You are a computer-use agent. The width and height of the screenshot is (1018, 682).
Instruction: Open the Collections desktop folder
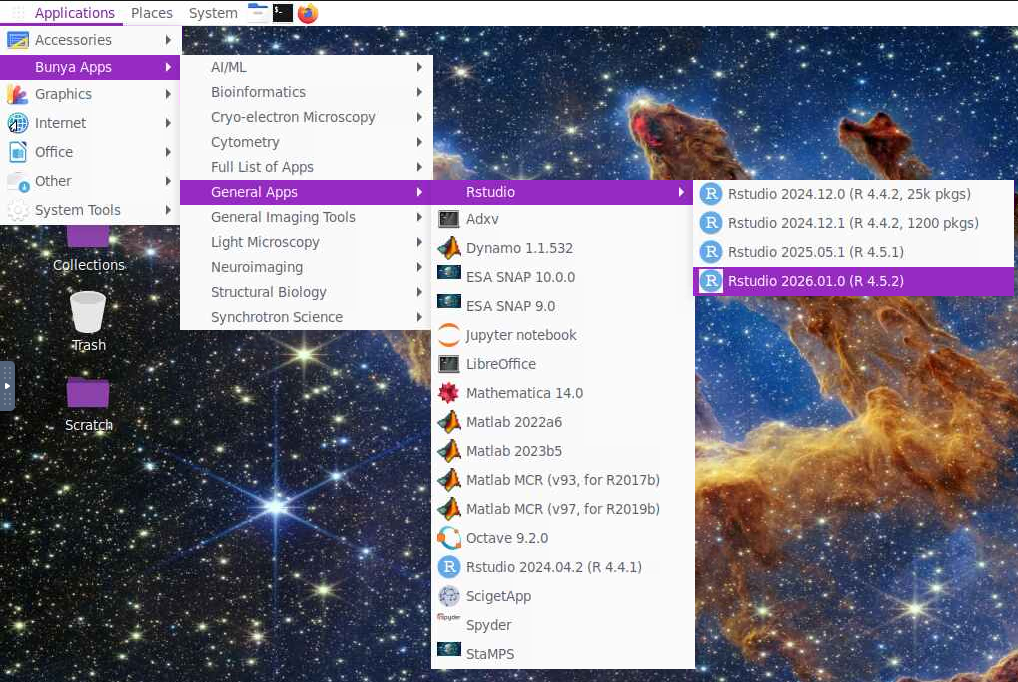88,250
